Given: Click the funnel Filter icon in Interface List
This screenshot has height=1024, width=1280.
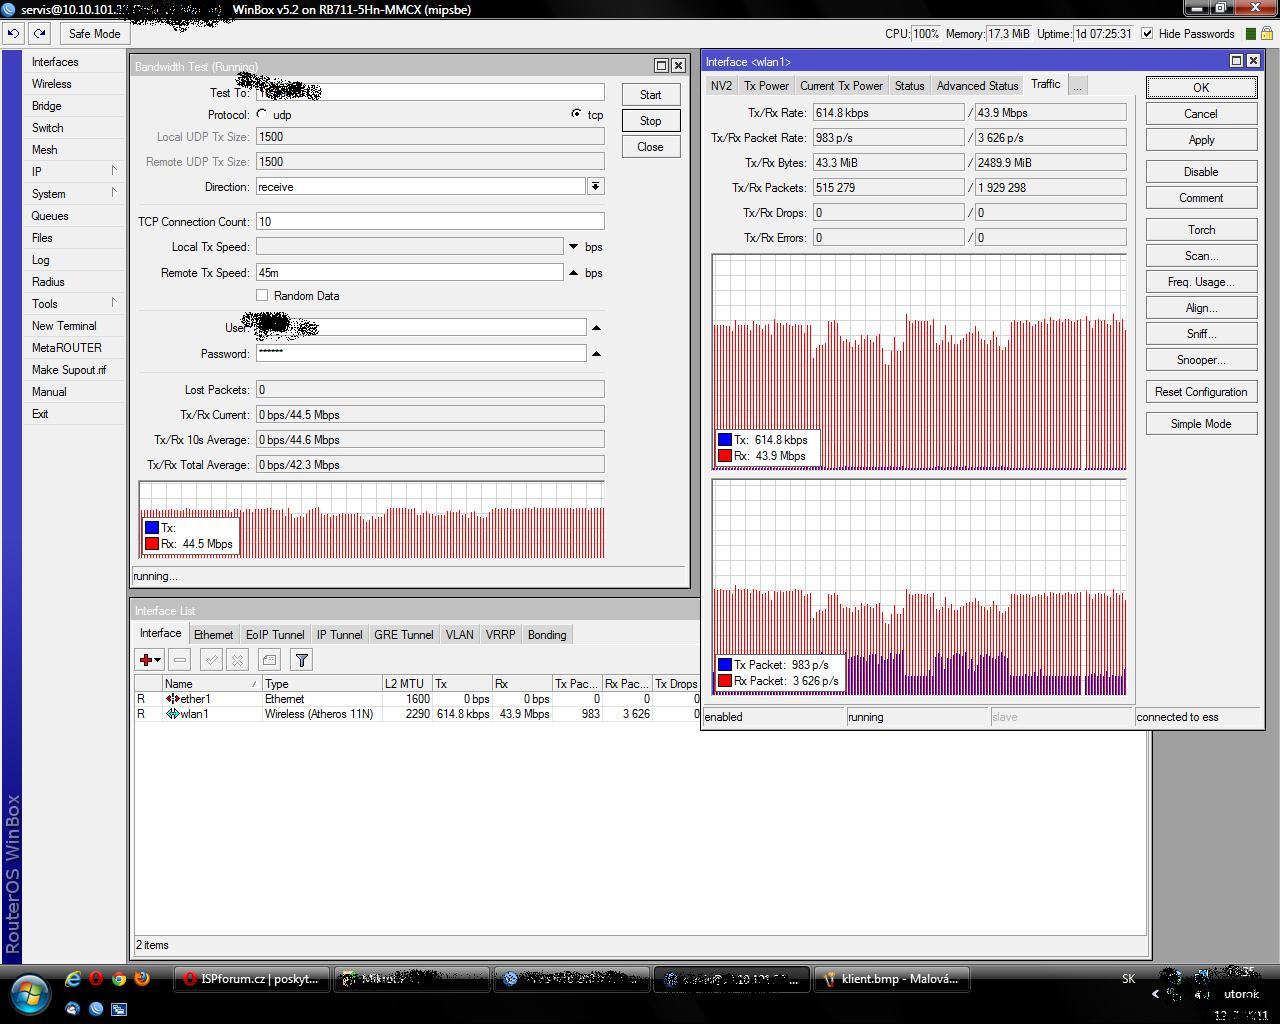Looking at the screenshot, I should [301, 660].
